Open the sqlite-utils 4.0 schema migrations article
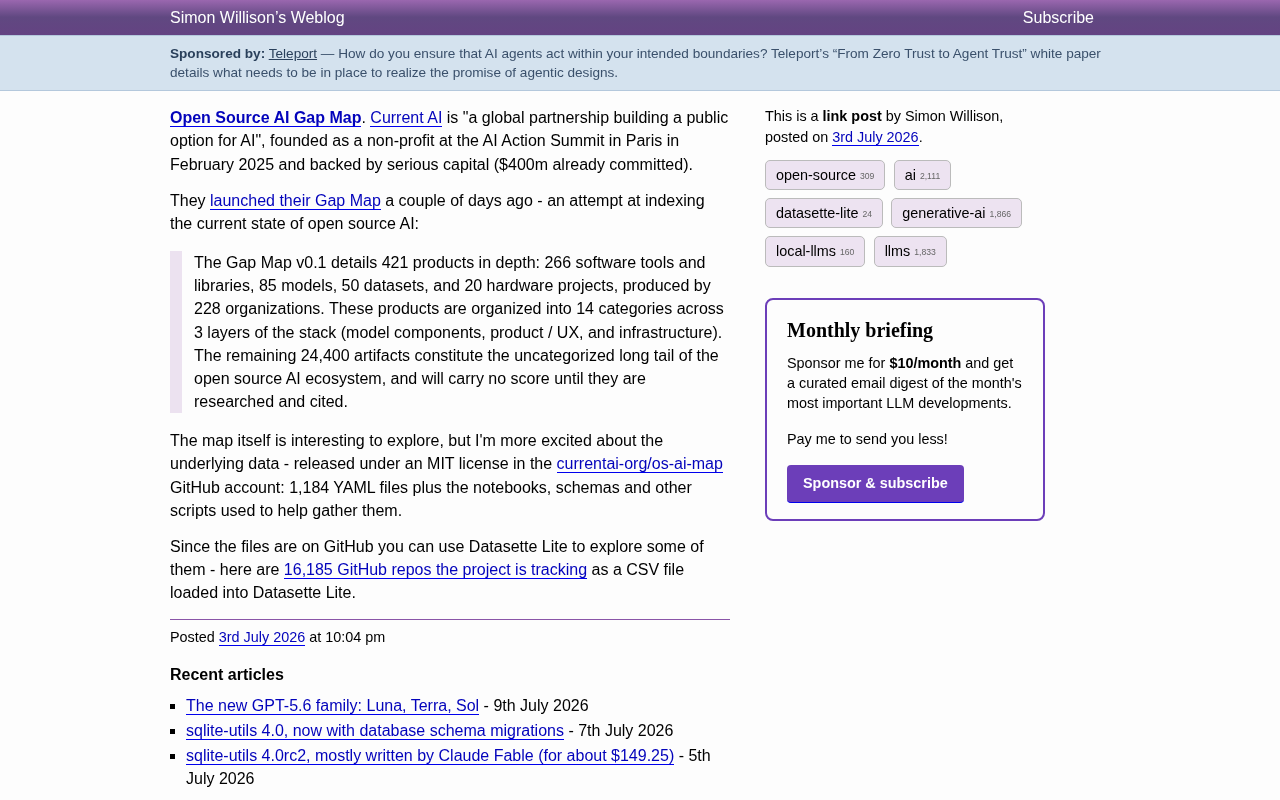This screenshot has height=800, width=1280. pos(375,731)
